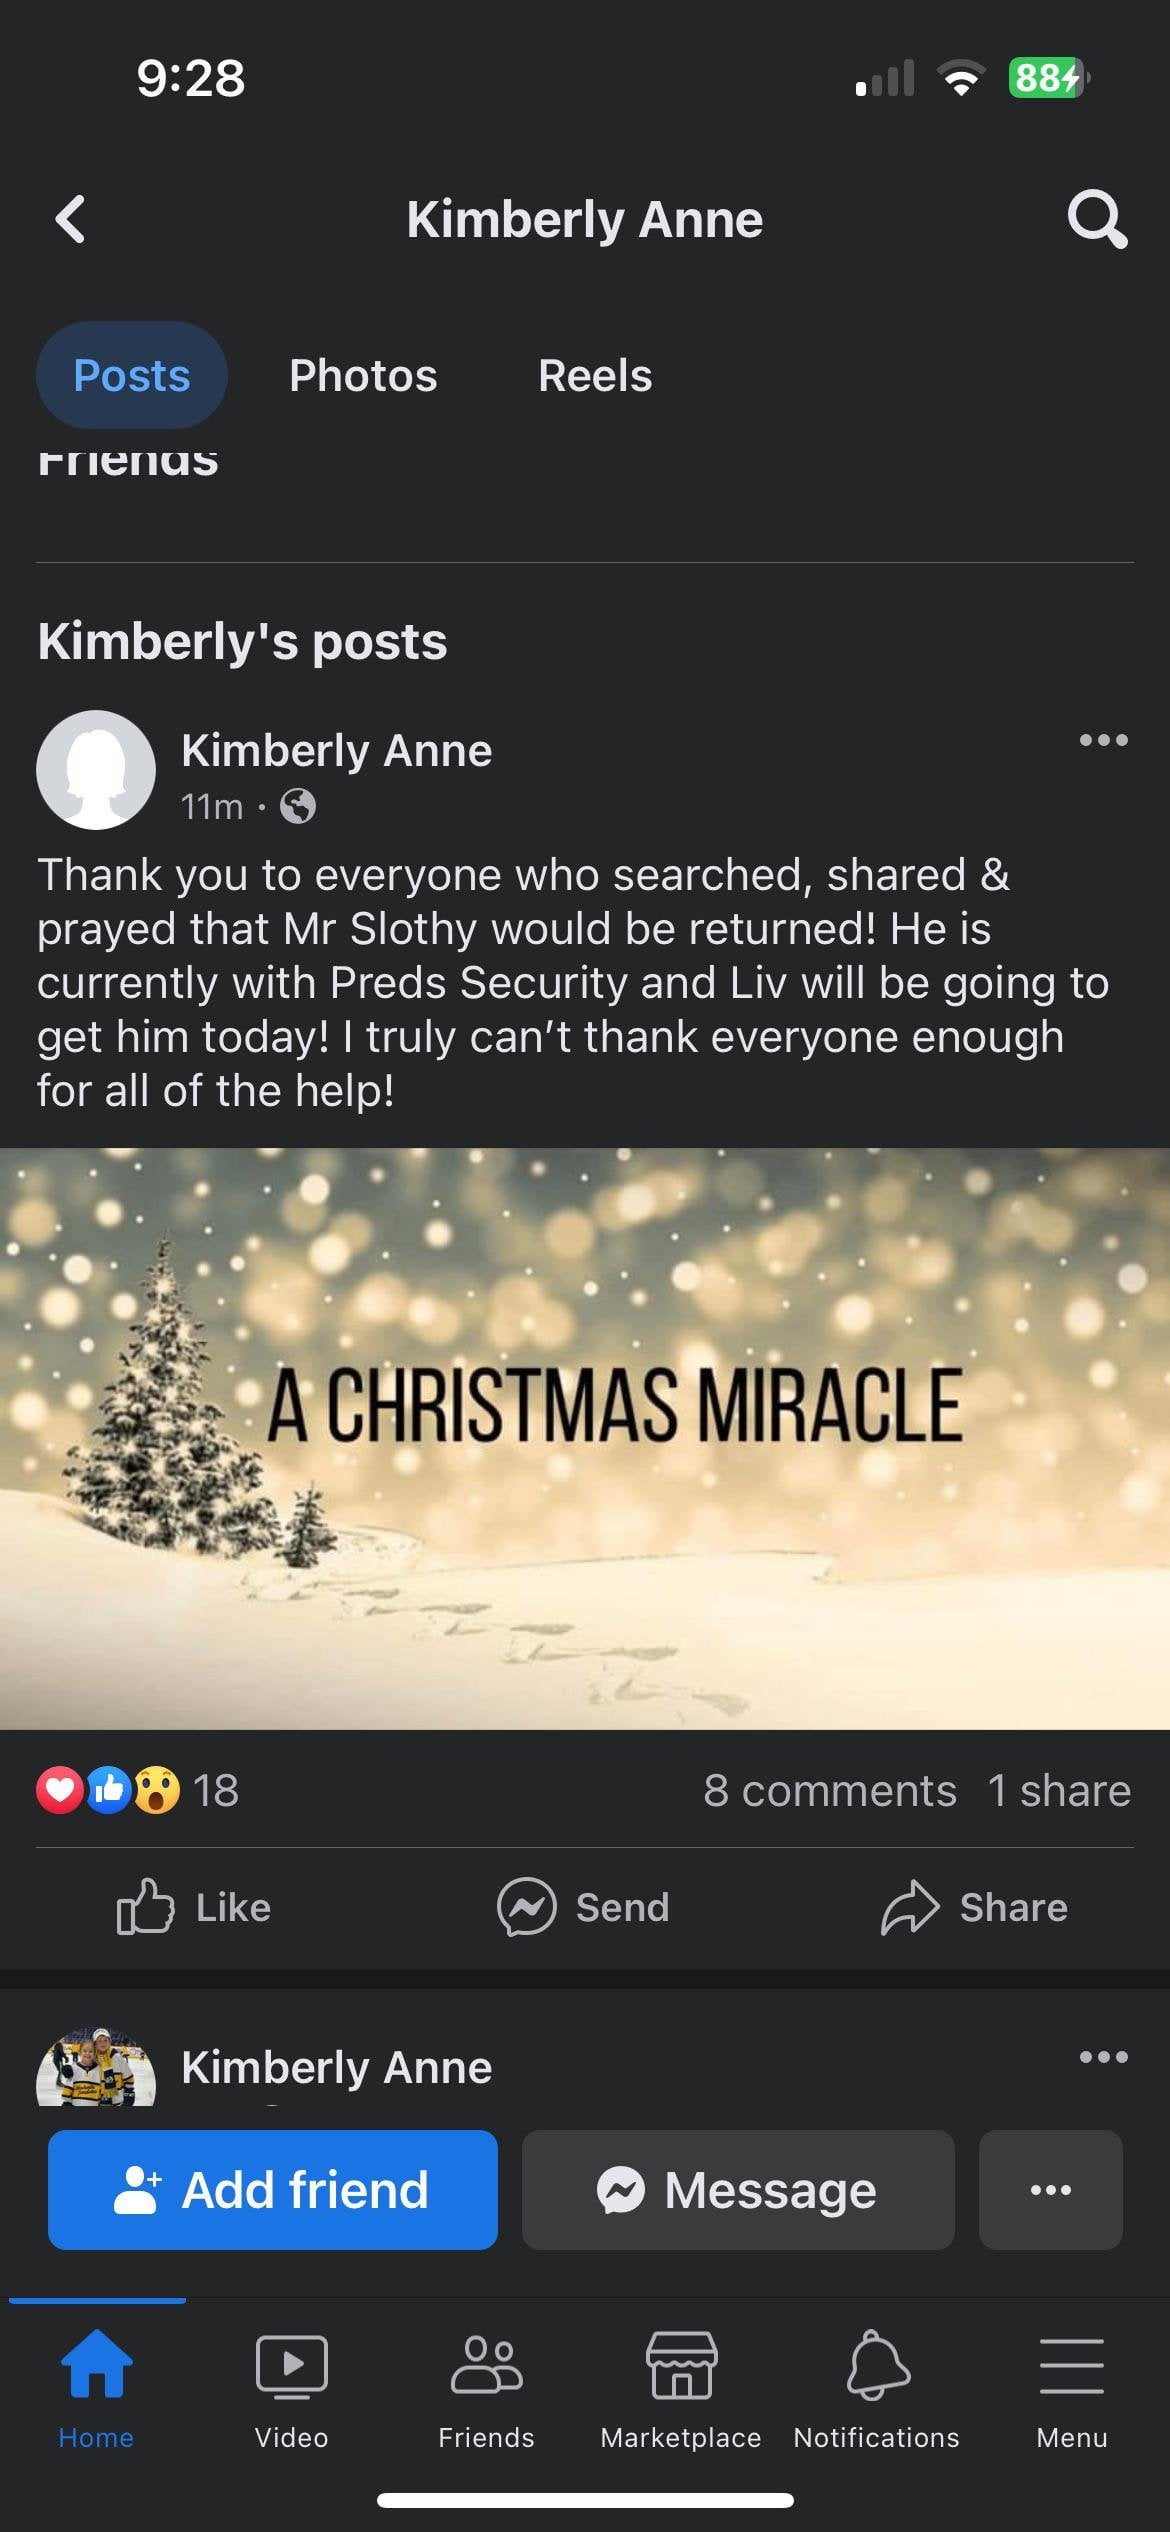Open search with magnifying glass icon
Screen dimensions: 1170x2532
(x=1097, y=218)
